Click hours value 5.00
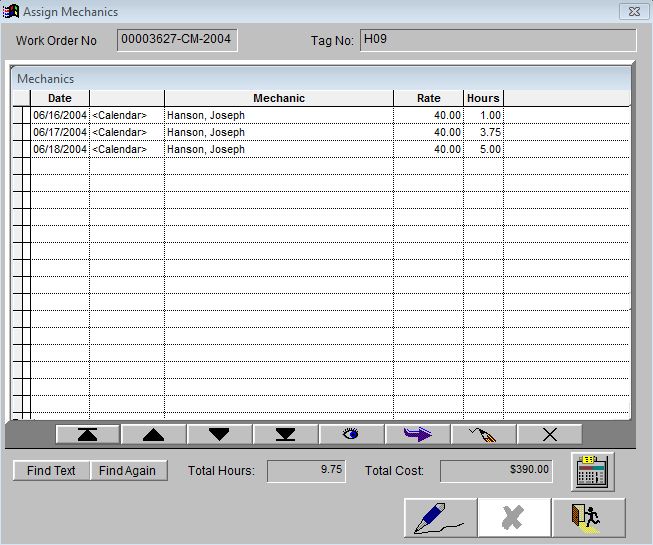Image resolution: width=653 pixels, height=545 pixels. [484, 149]
